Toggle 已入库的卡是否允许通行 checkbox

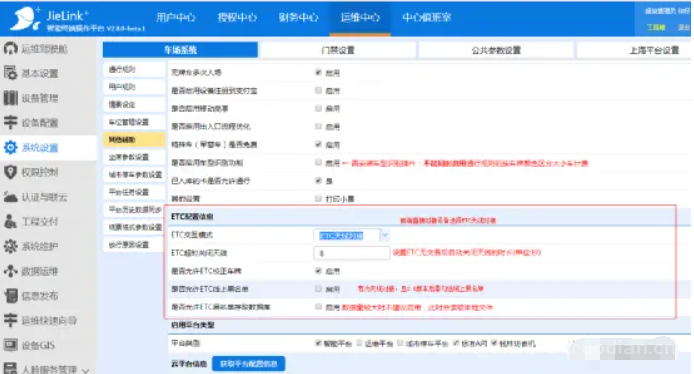pyautogui.click(x=318, y=180)
